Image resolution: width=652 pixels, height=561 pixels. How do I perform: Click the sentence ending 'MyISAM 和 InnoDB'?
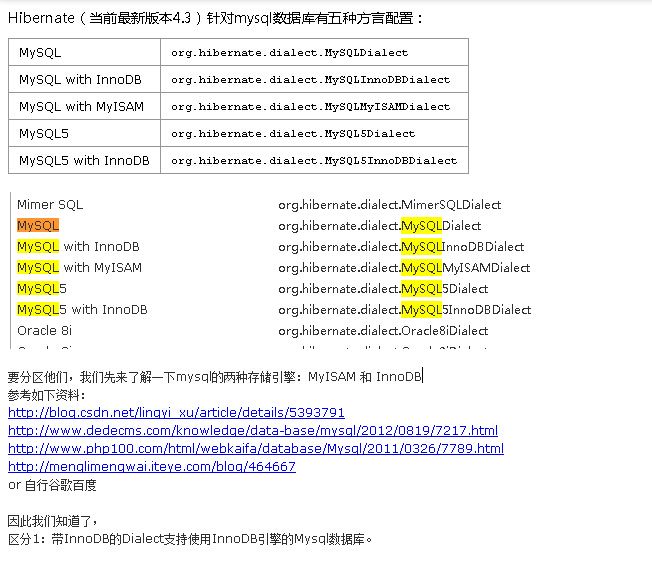[215, 377]
